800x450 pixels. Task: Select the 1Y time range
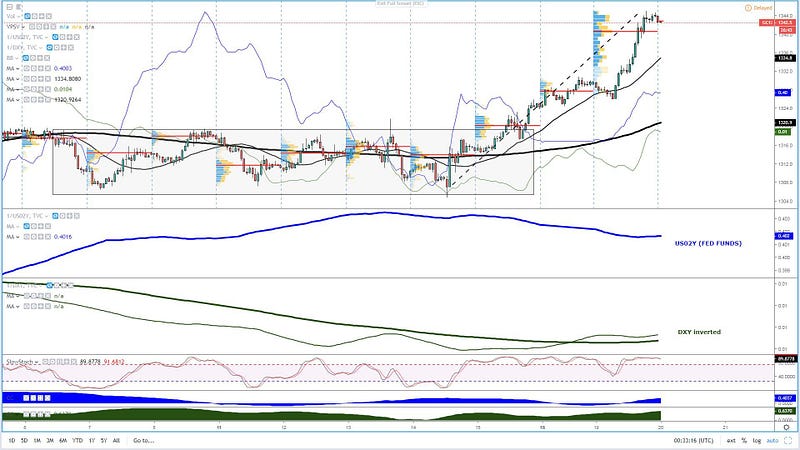[92, 440]
